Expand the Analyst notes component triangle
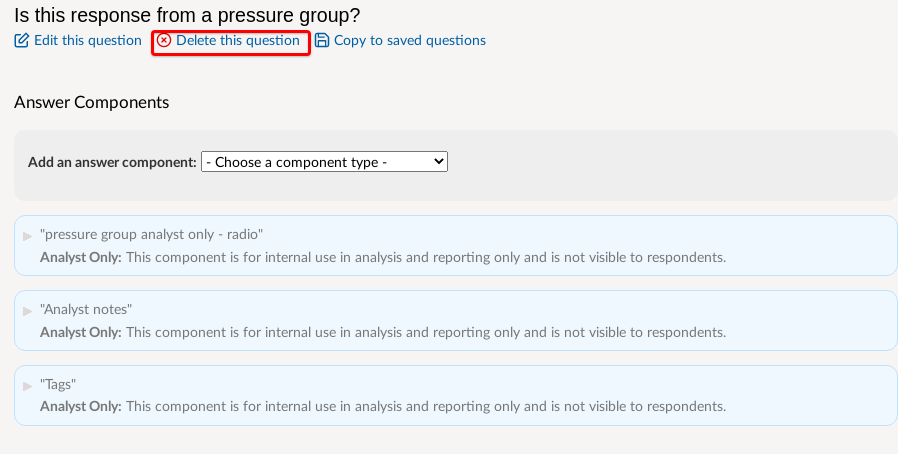 [x=27, y=311]
